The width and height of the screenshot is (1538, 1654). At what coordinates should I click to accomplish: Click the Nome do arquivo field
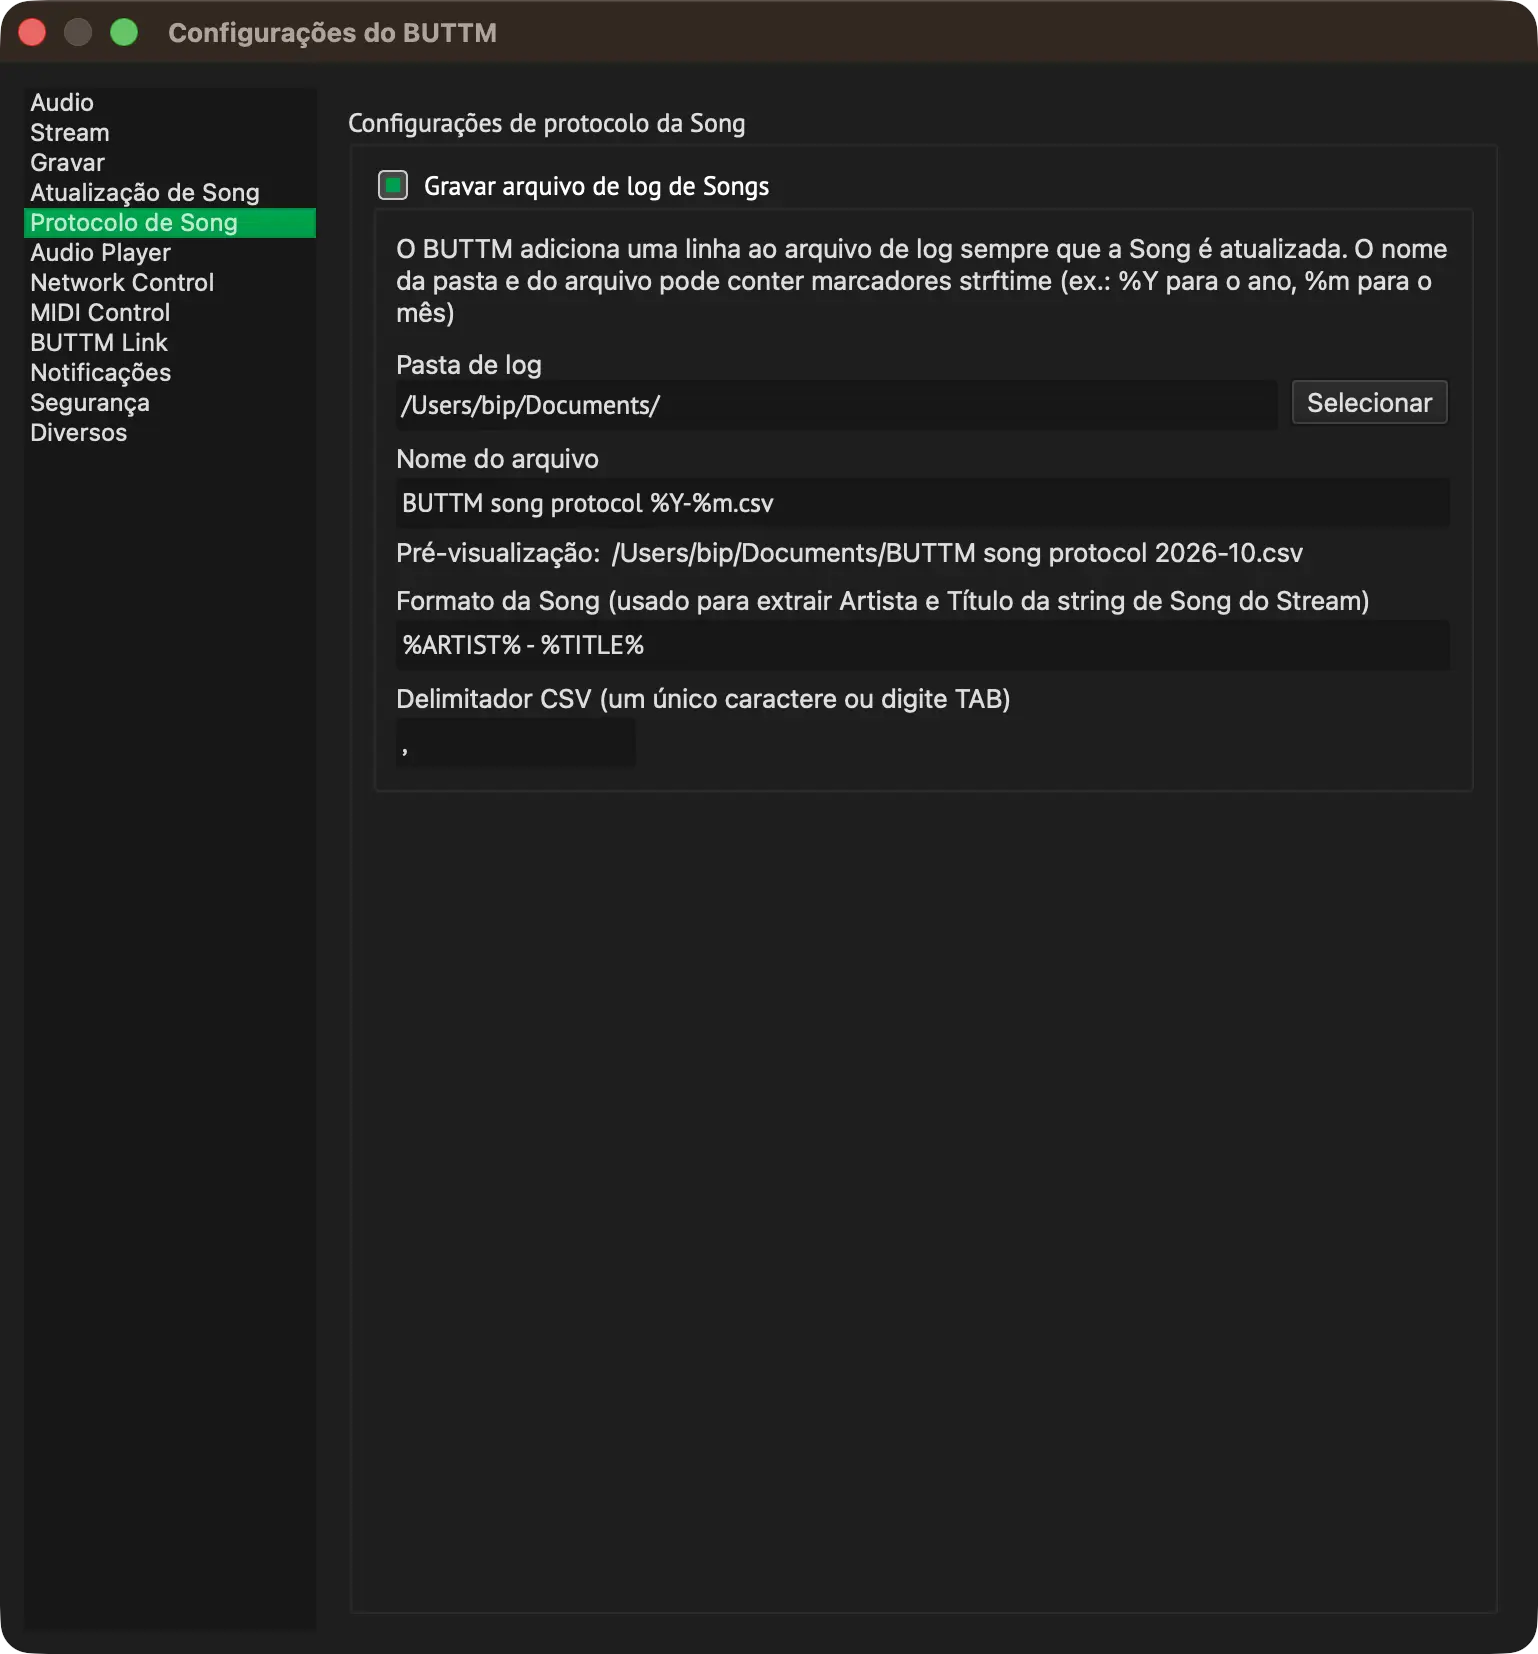tap(923, 503)
